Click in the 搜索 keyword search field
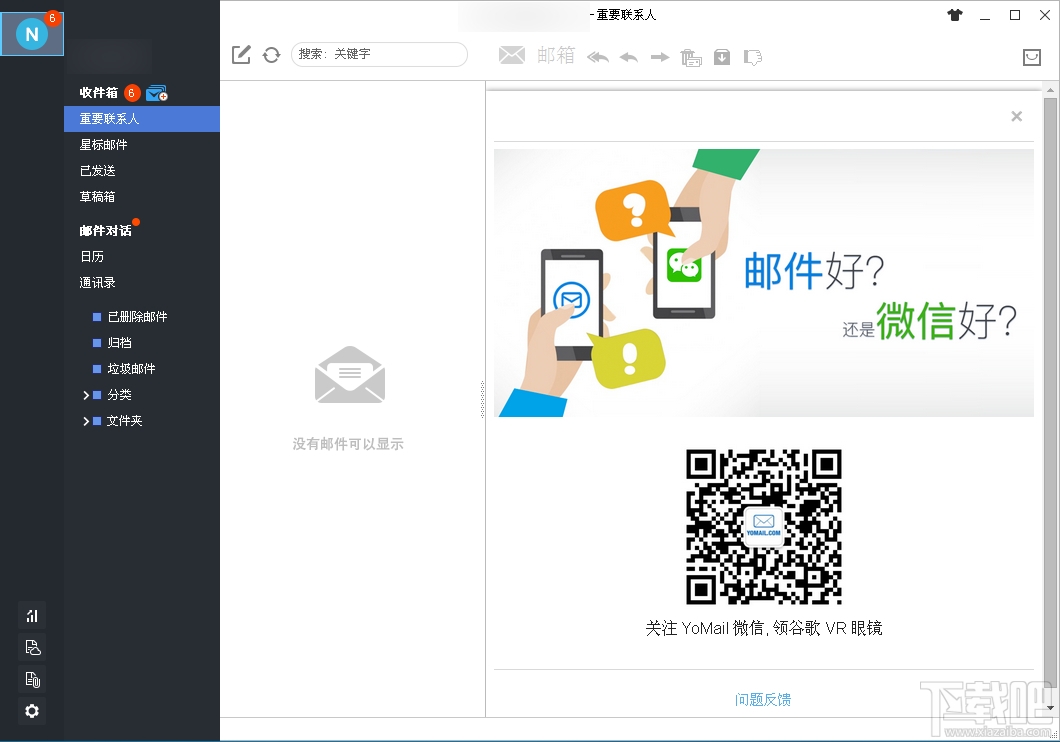This screenshot has height=742, width=1060. pyautogui.click(x=379, y=54)
